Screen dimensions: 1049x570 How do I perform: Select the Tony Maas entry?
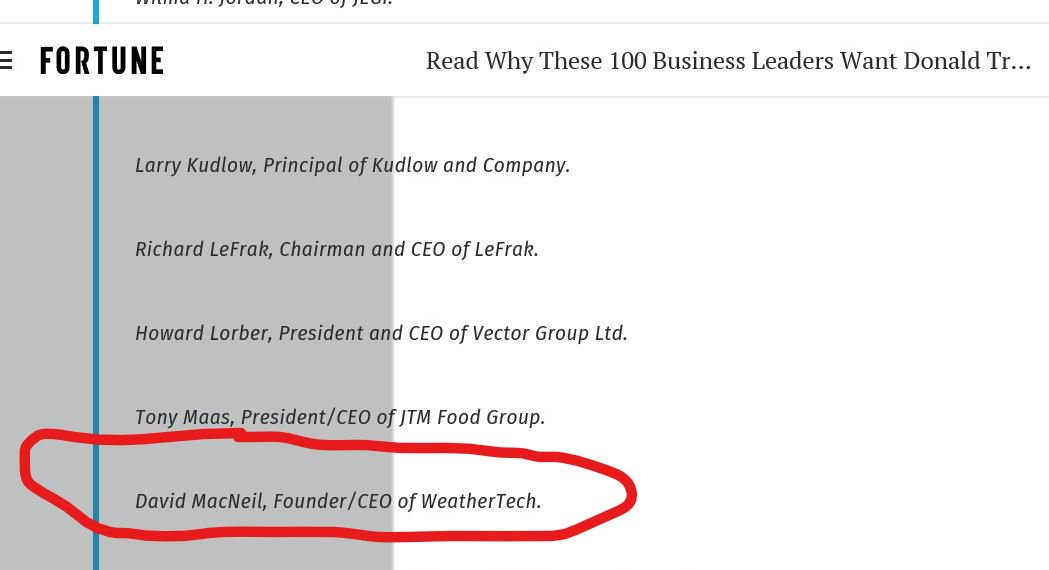(x=340, y=417)
